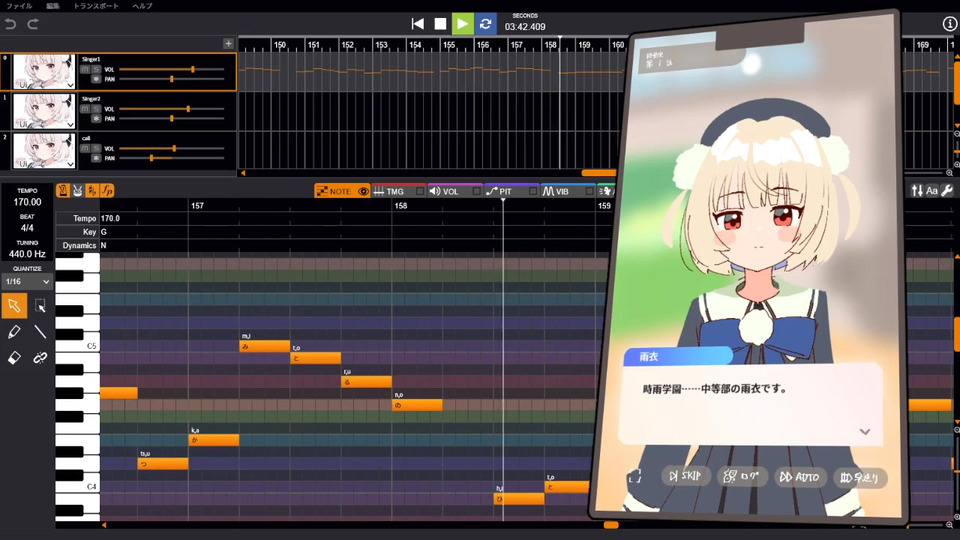Mute the Singer2 track

[x=85, y=109]
